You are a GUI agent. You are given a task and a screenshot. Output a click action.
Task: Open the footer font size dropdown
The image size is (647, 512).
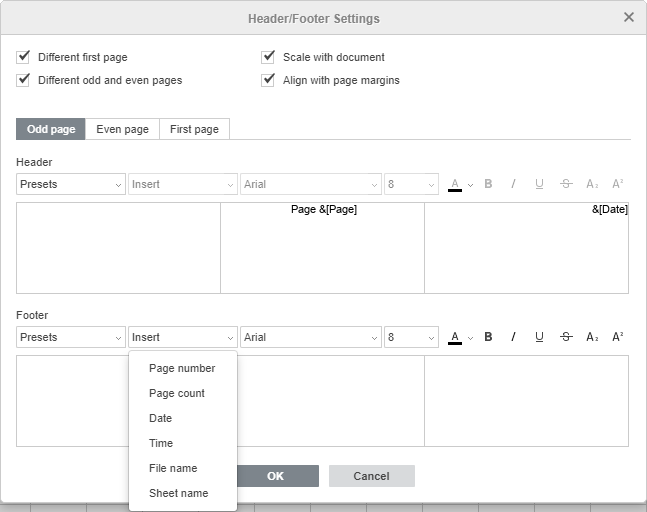coord(411,337)
